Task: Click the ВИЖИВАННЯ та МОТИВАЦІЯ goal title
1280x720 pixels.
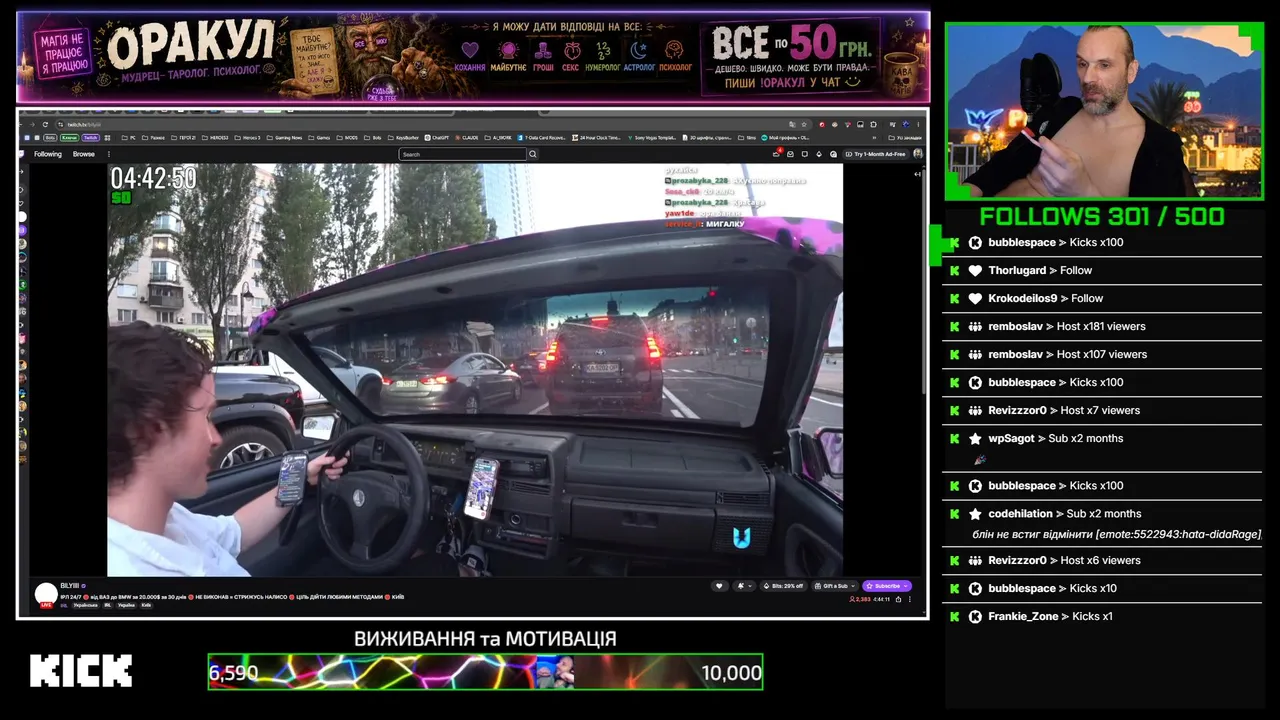Action: pos(485,638)
